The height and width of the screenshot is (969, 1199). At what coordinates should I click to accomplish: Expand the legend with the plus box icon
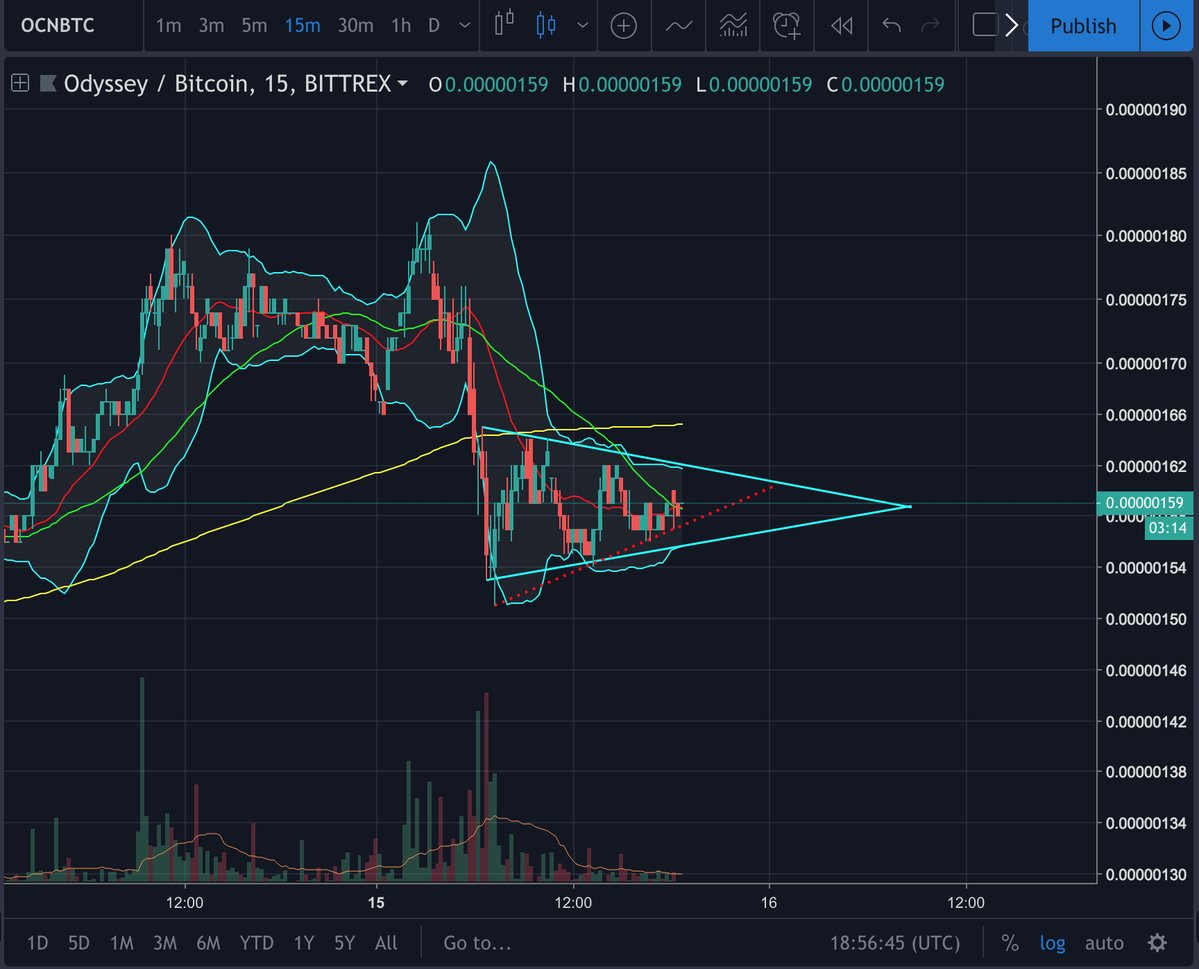click(x=20, y=83)
